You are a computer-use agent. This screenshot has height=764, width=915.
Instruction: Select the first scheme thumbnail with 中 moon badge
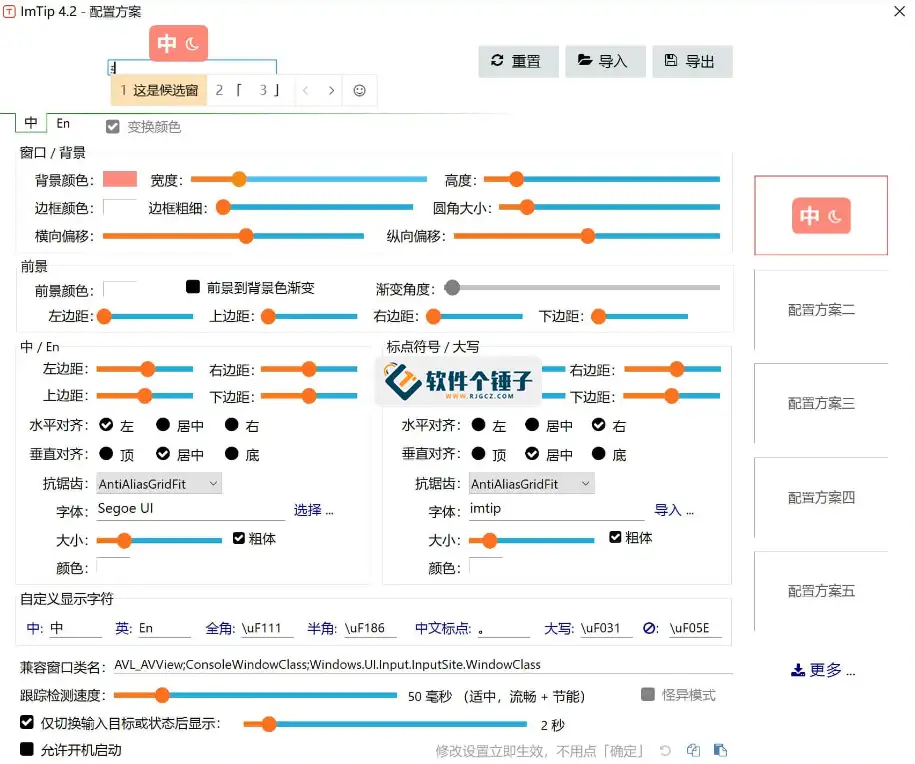pos(820,215)
